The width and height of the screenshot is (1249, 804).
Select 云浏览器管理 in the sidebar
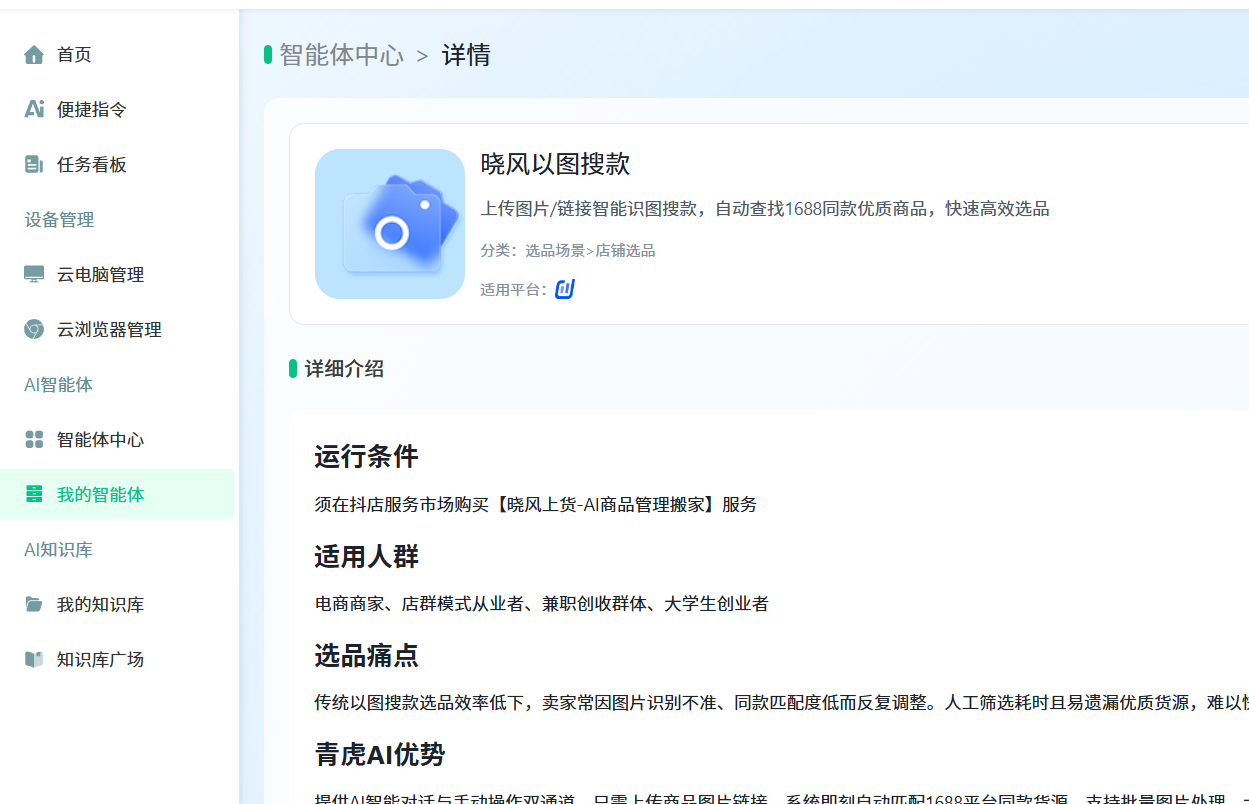[117, 329]
